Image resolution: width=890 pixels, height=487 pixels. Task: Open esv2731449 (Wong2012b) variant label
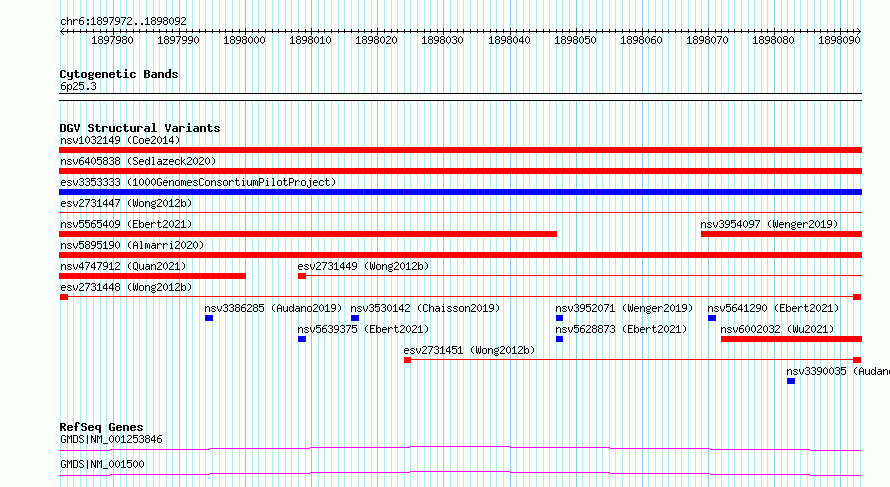[x=363, y=266]
